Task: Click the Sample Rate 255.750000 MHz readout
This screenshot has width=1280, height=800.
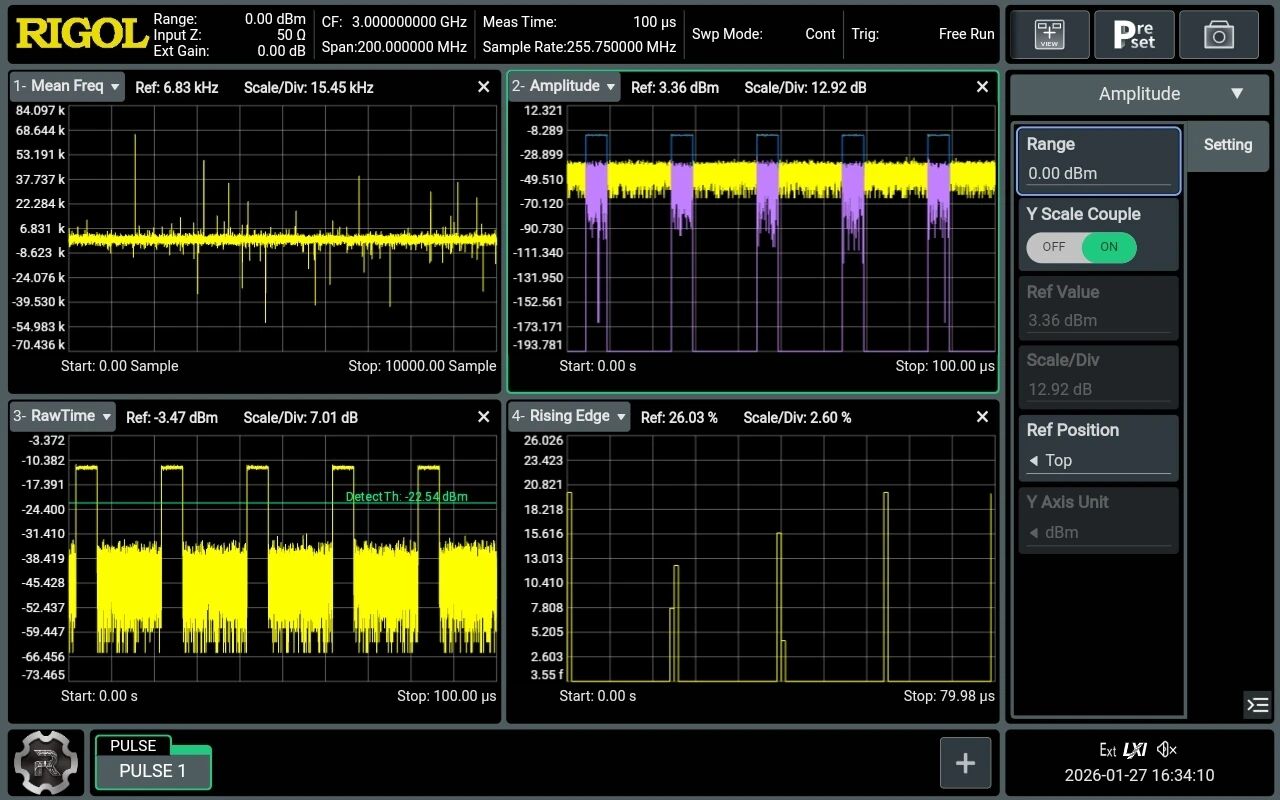Action: [x=579, y=47]
